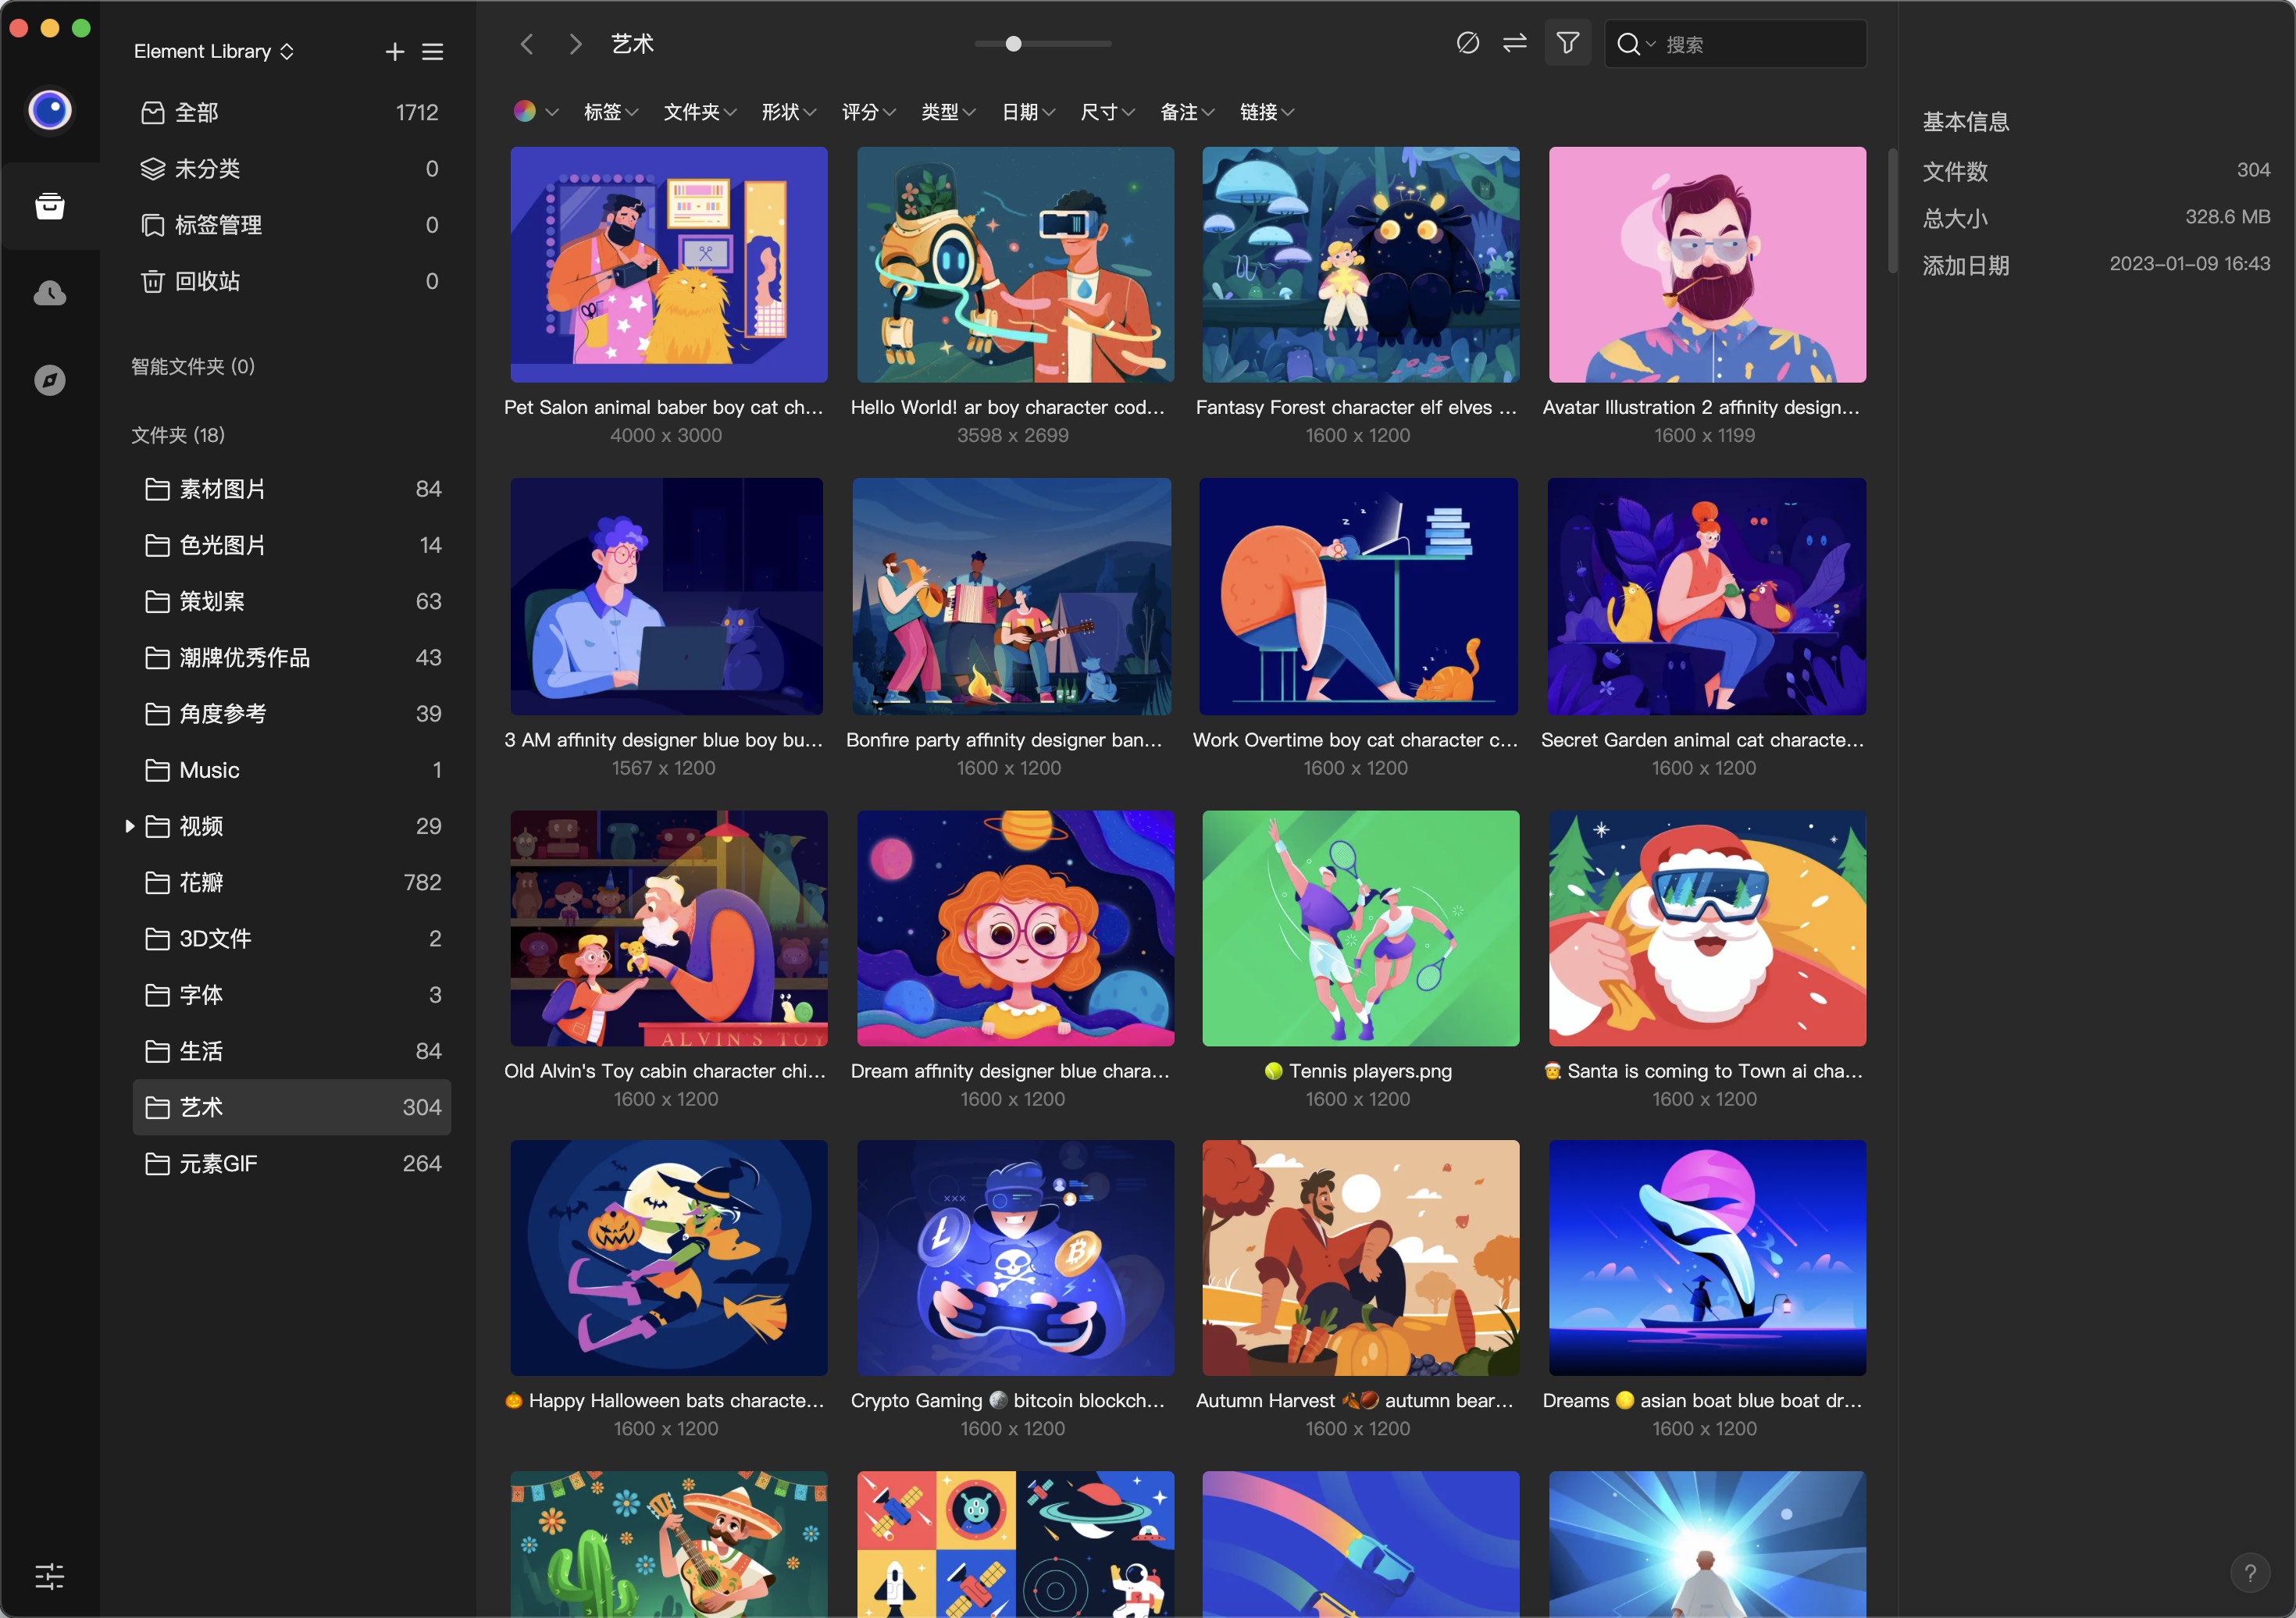Open the compass explore icon in sidebar
This screenshot has height=1618, width=2296.
49,380
